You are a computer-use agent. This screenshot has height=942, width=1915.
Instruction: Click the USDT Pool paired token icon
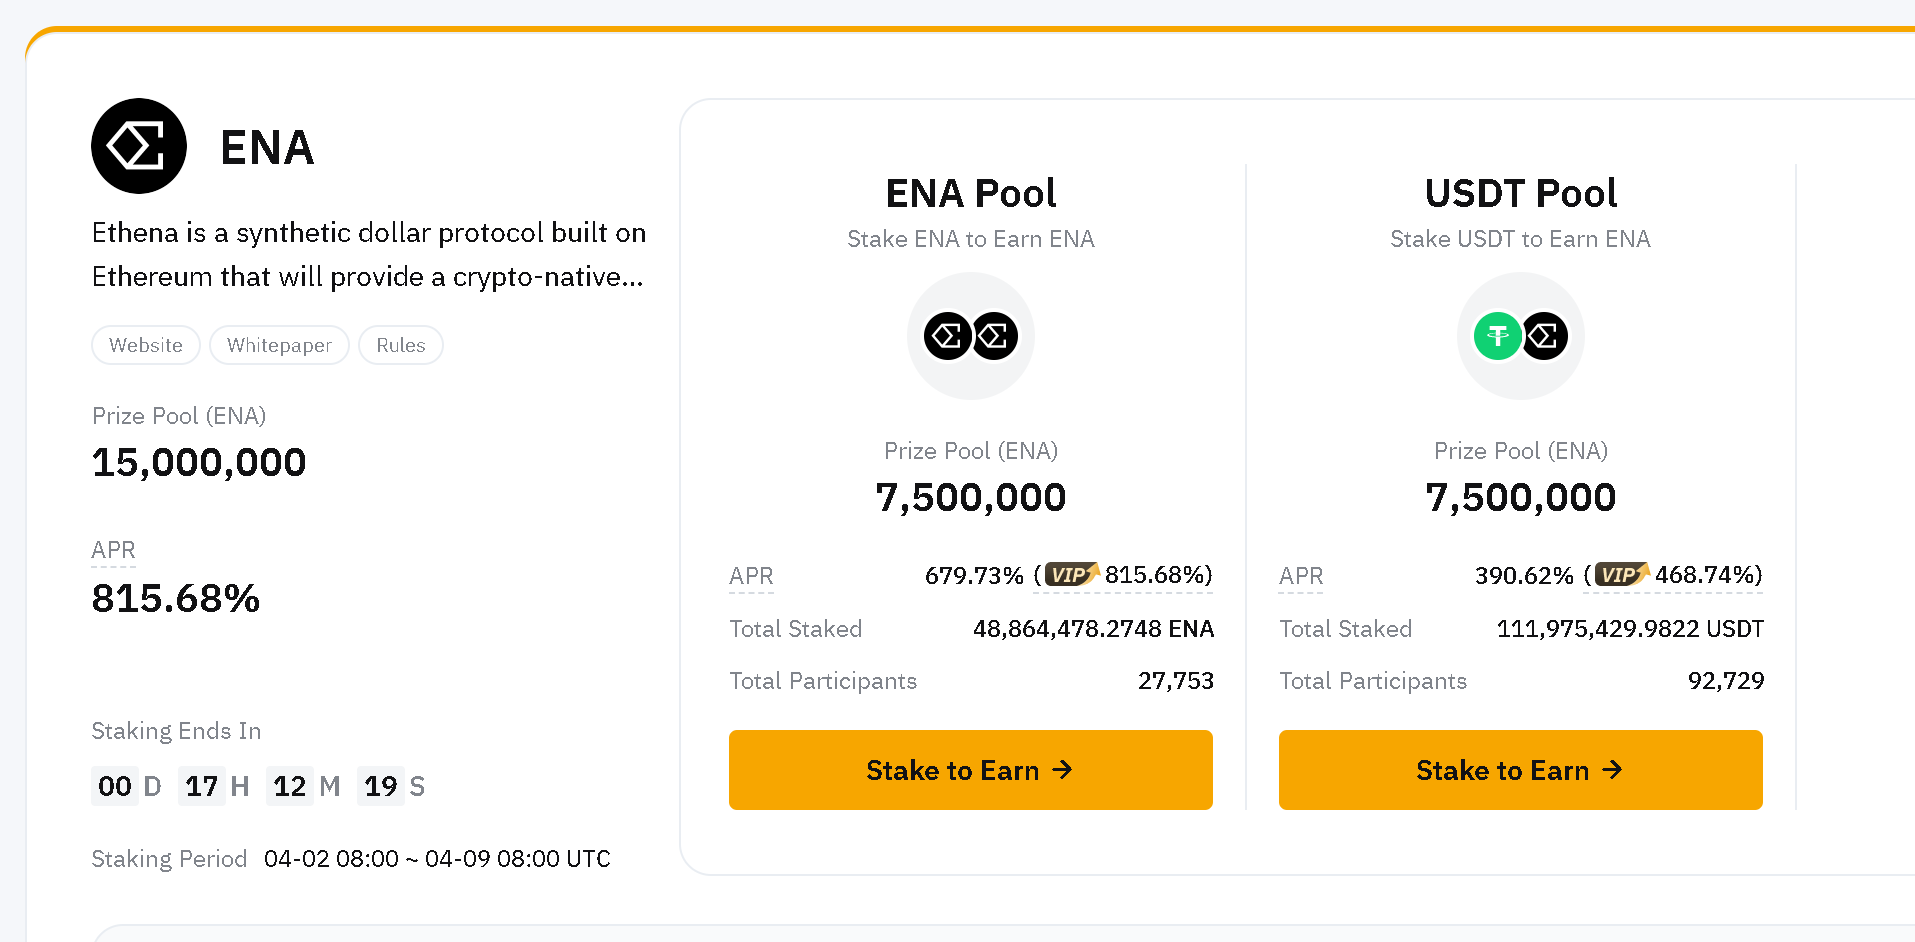(x=1520, y=336)
